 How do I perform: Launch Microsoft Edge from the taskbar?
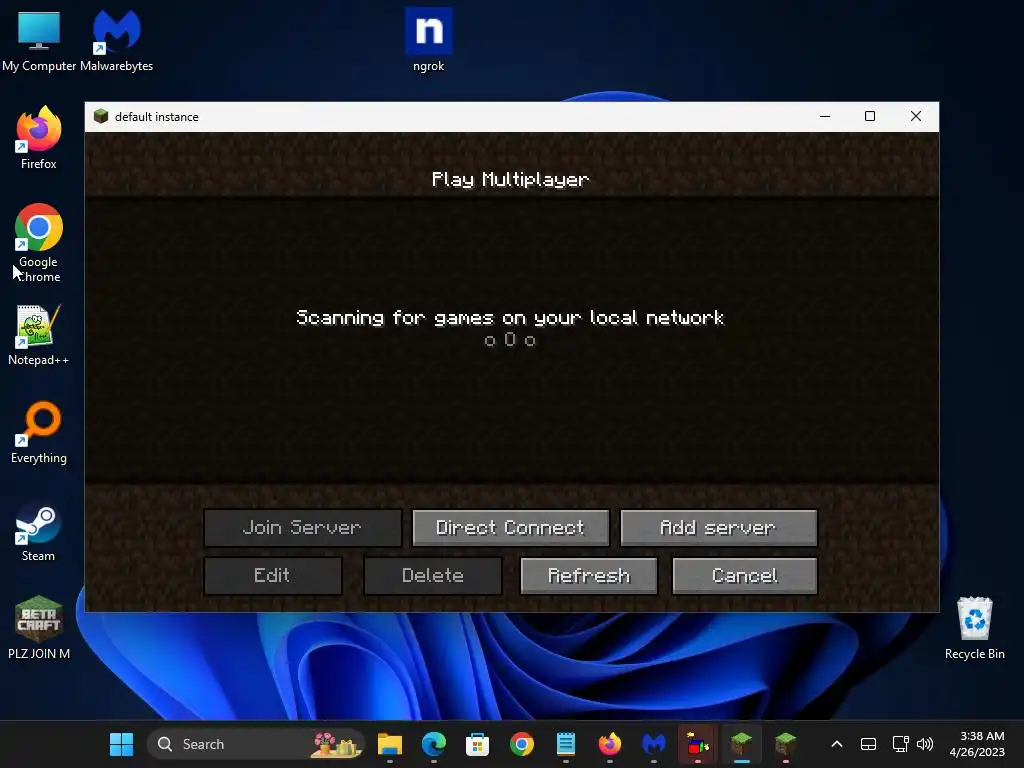[x=434, y=744]
